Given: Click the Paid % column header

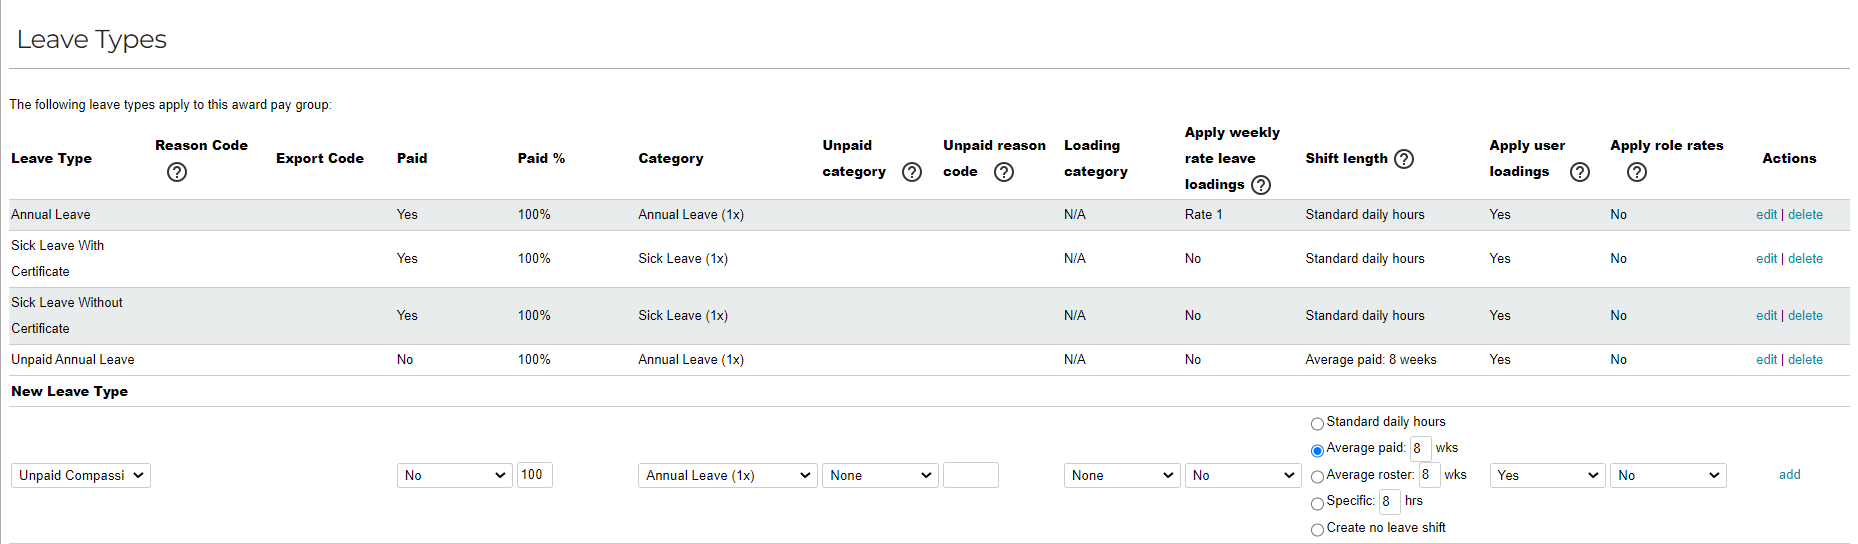Looking at the screenshot, I should pyautogui.click(x=541, y=159).
